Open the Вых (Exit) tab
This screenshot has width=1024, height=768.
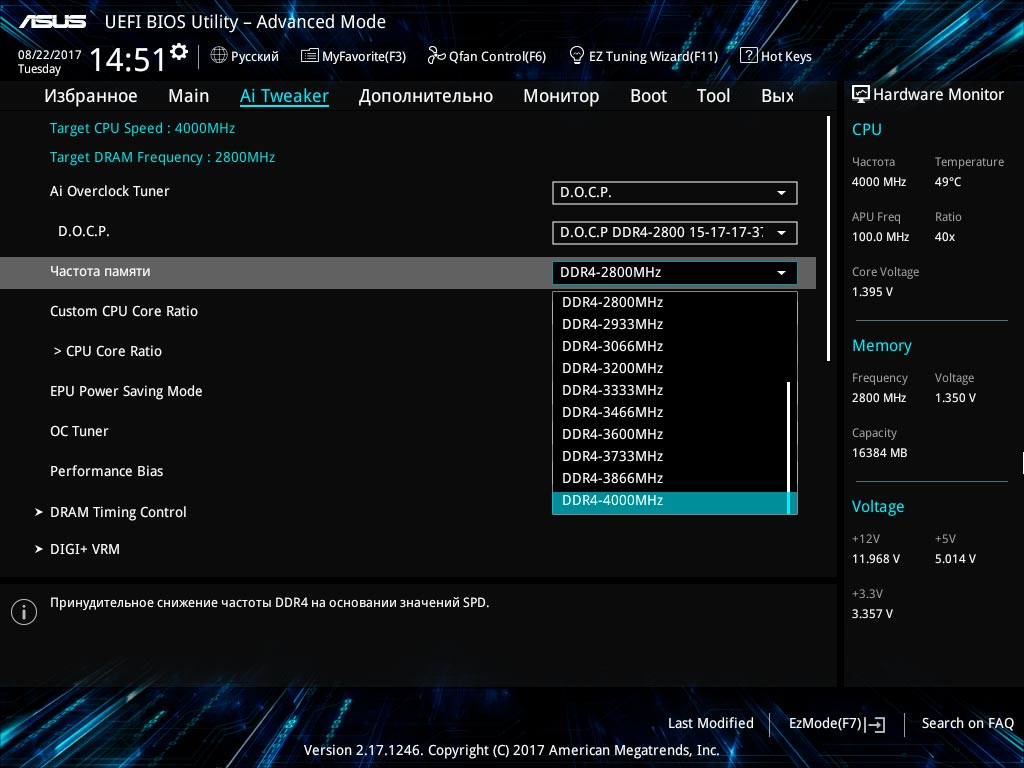[778, 96]
